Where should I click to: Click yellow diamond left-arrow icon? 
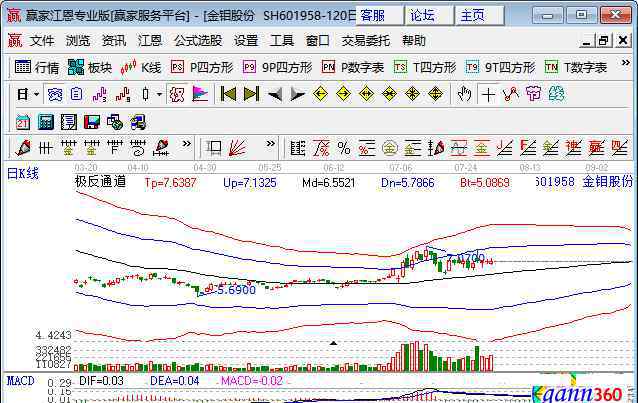tap(320, 94)
